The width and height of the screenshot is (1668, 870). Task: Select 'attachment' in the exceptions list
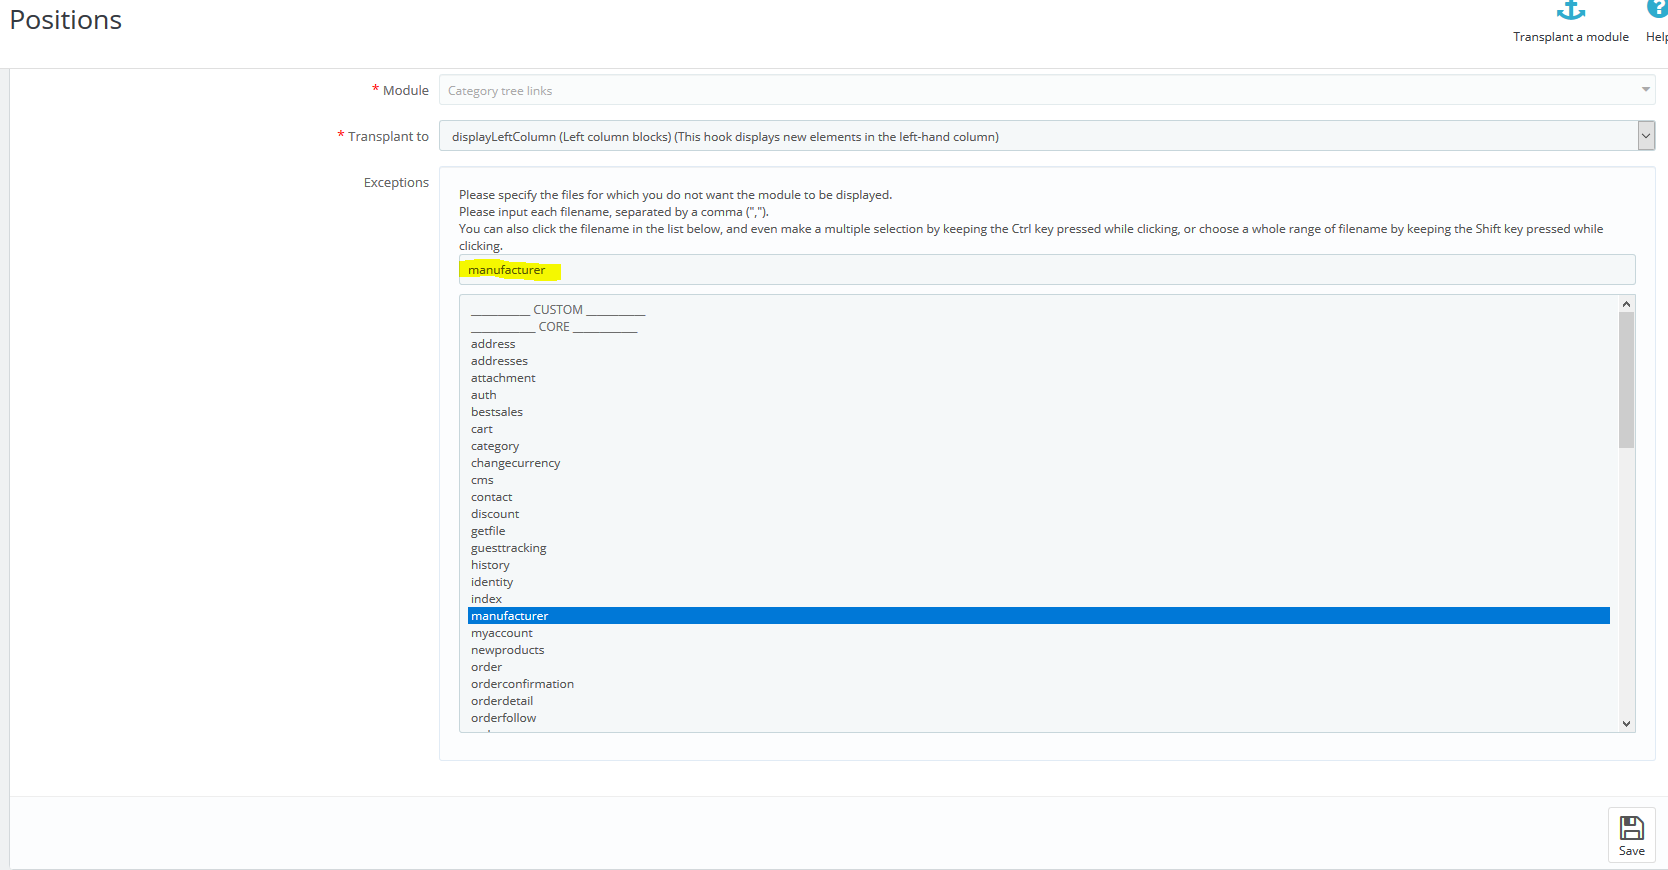point(1039,378)
